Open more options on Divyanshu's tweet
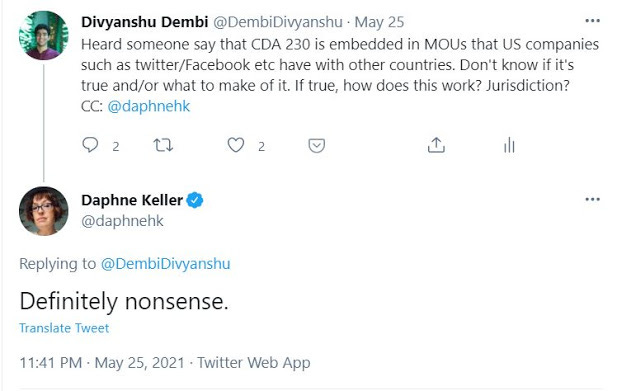617x391 pixels. click(x=592, y=20)
